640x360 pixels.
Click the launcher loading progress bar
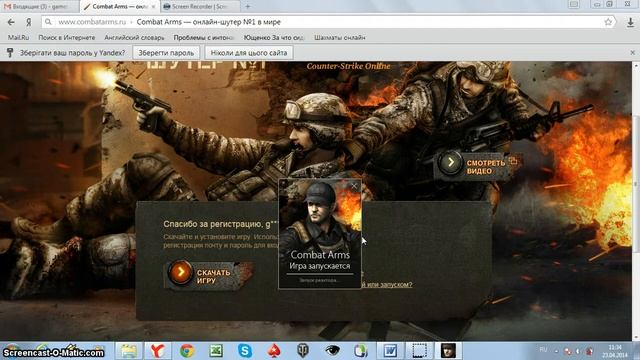(320, 274)
